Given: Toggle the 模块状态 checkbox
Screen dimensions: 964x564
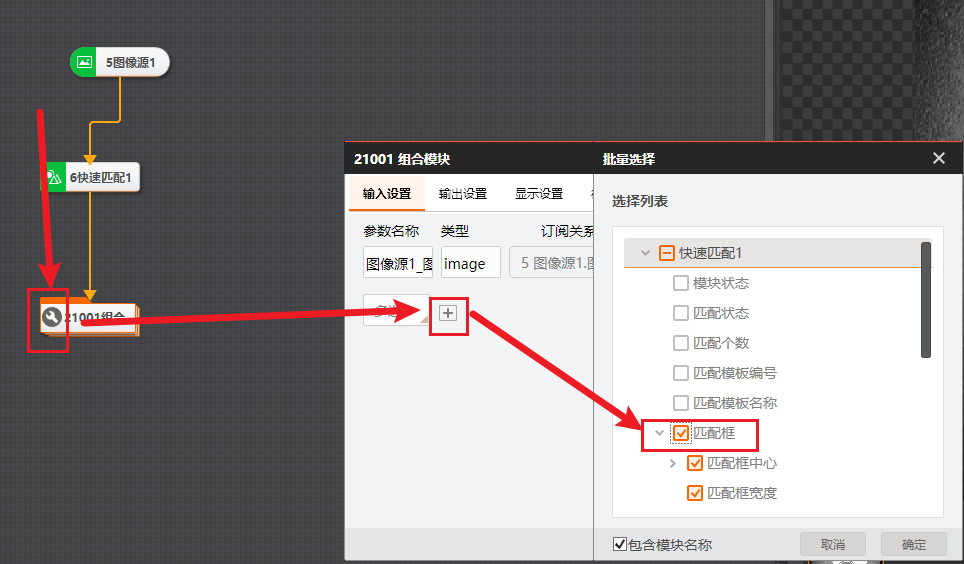Looking at the screenshot, I should point(681,283).
